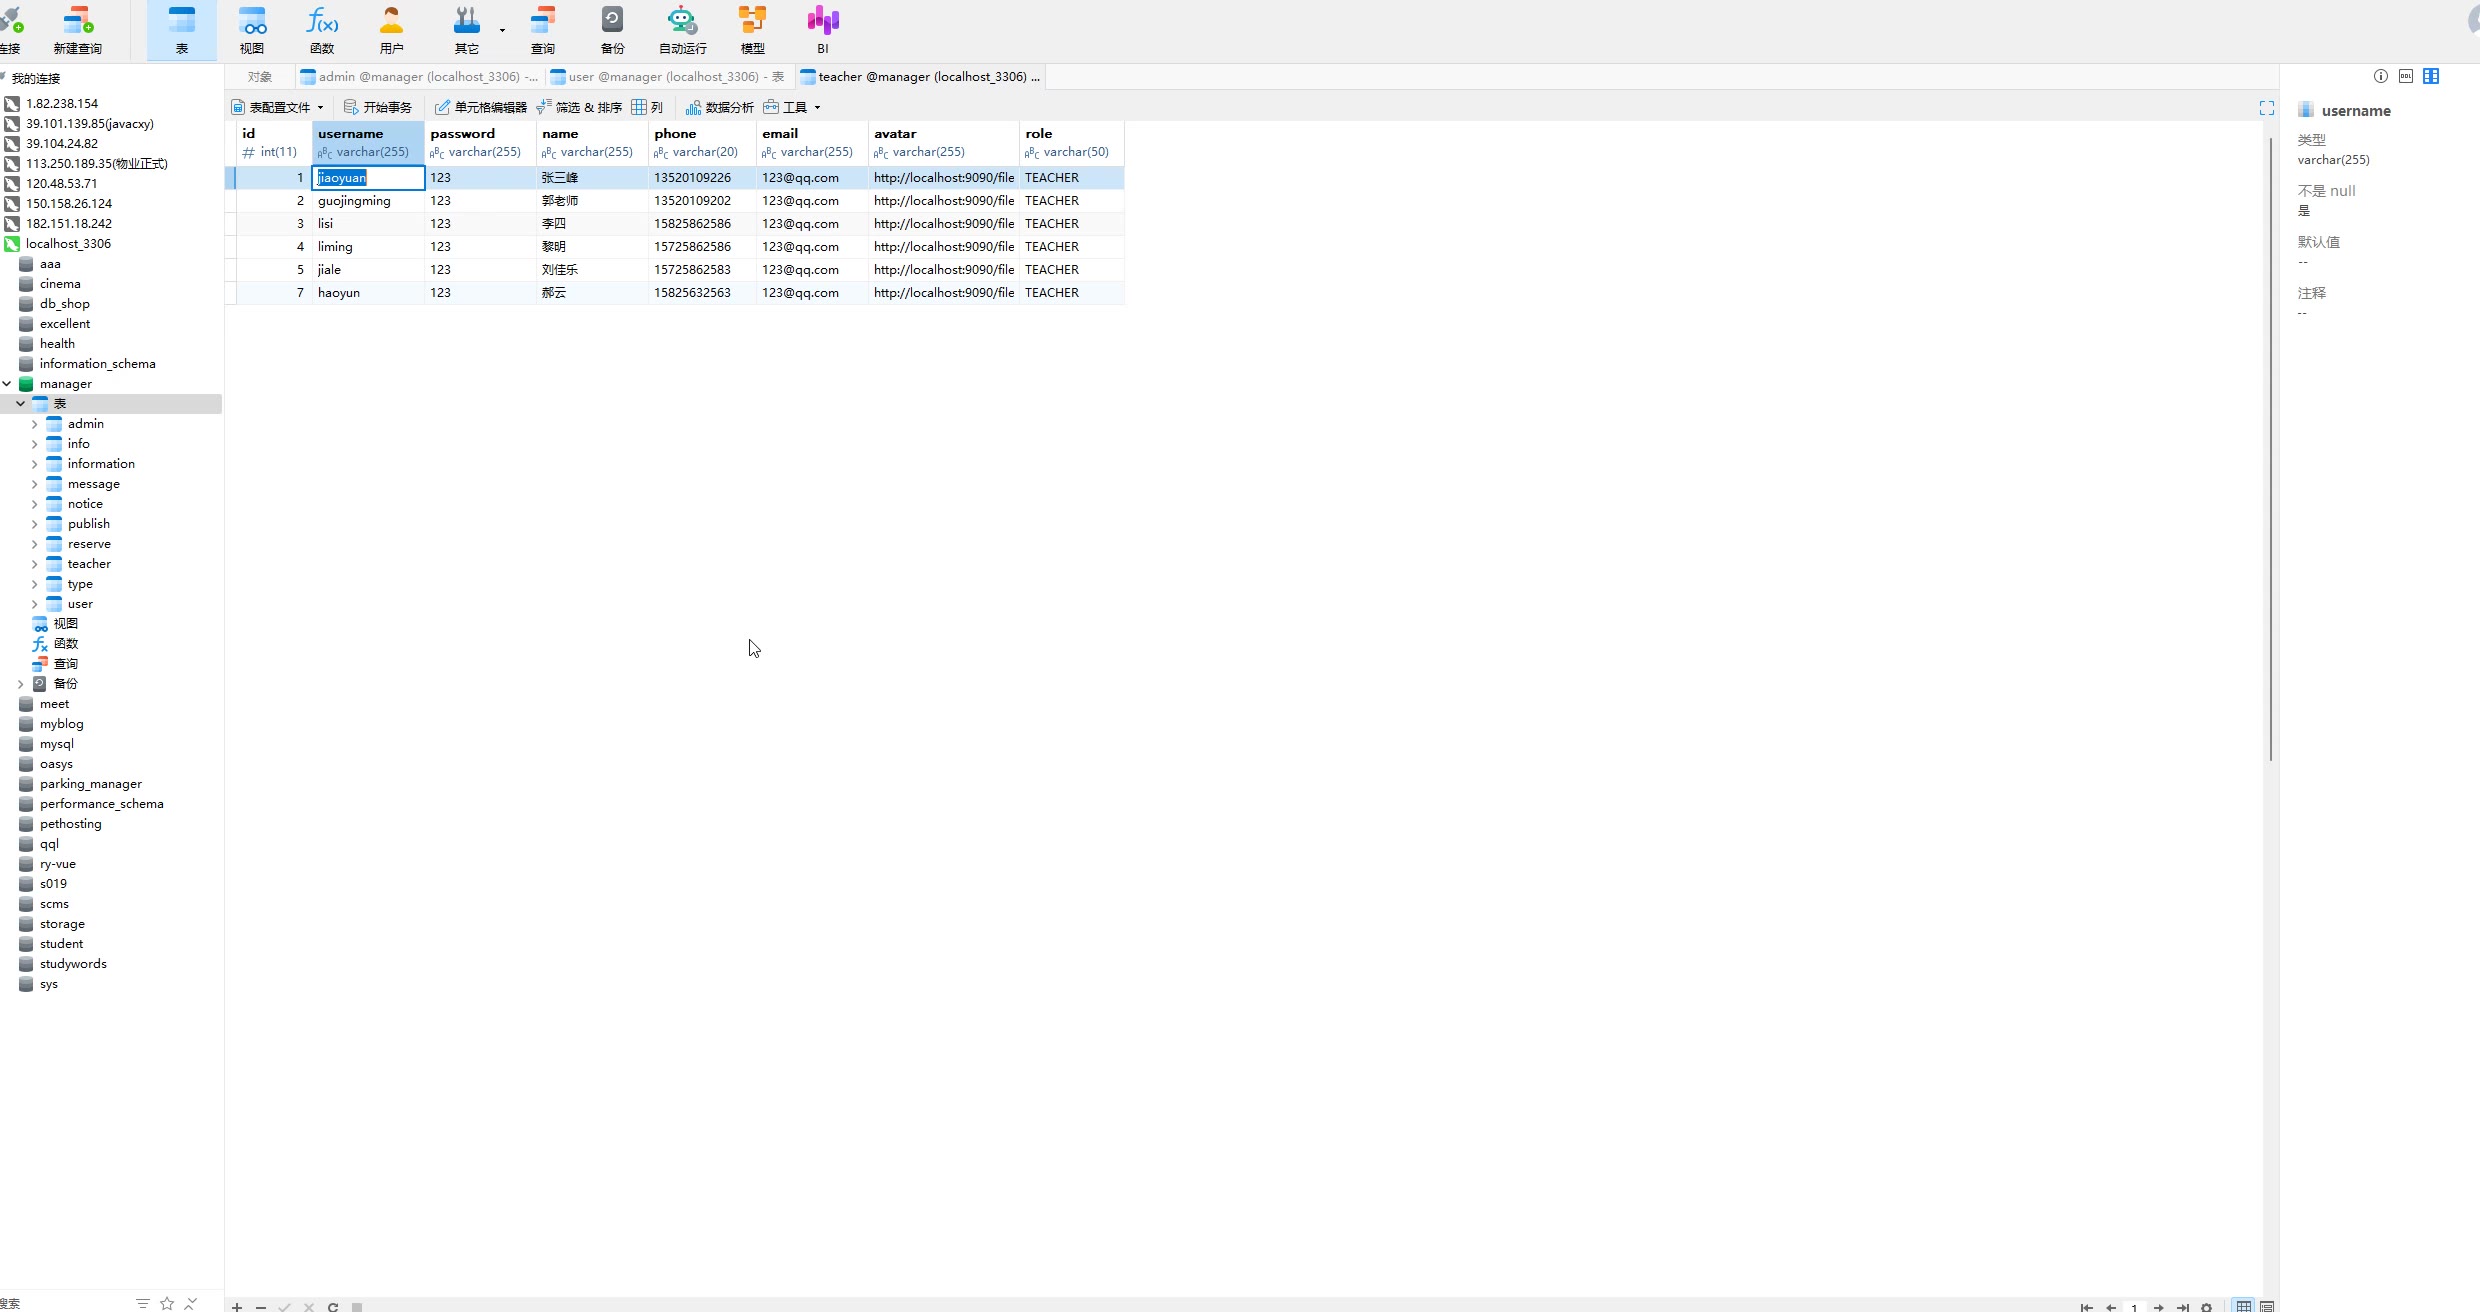Open the 表配置文件 dropdown
The image size is (2480, 1312).
279,107
